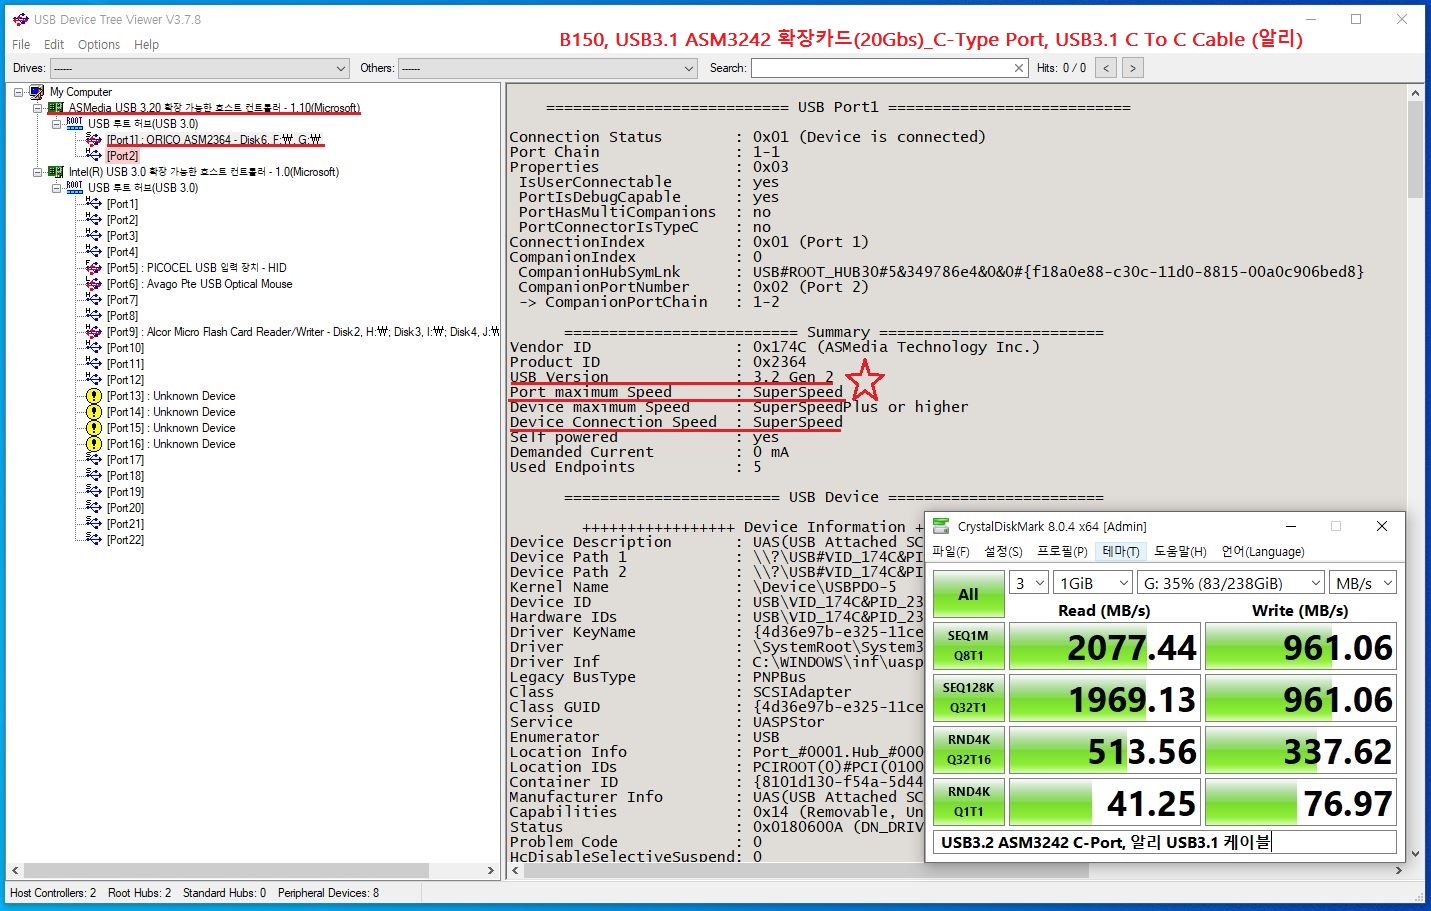The image size is (1431, 911).
Task: Open CrystalDiskMark 파일(F) menu
Action: [950, 552]
